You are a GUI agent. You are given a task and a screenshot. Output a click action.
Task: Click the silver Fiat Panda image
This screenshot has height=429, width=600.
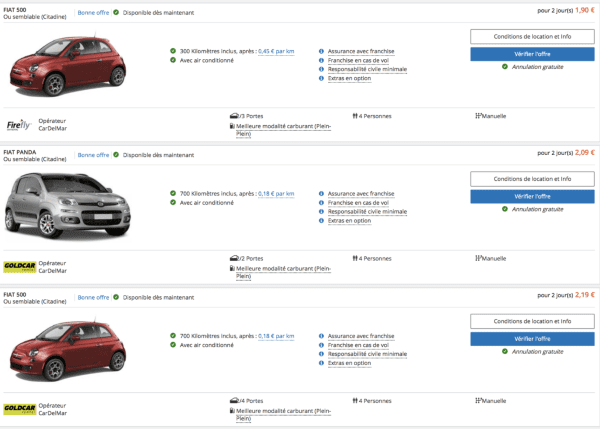pos(67,206)
